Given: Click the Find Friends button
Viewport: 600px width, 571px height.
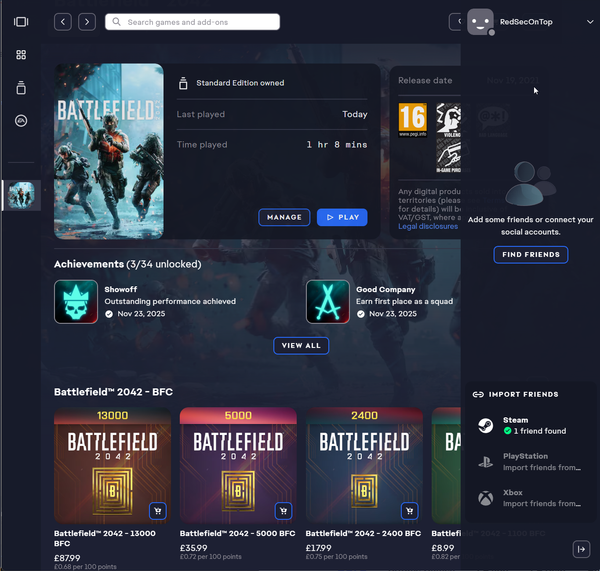Looking at the screenshot, I should (531, 255).
